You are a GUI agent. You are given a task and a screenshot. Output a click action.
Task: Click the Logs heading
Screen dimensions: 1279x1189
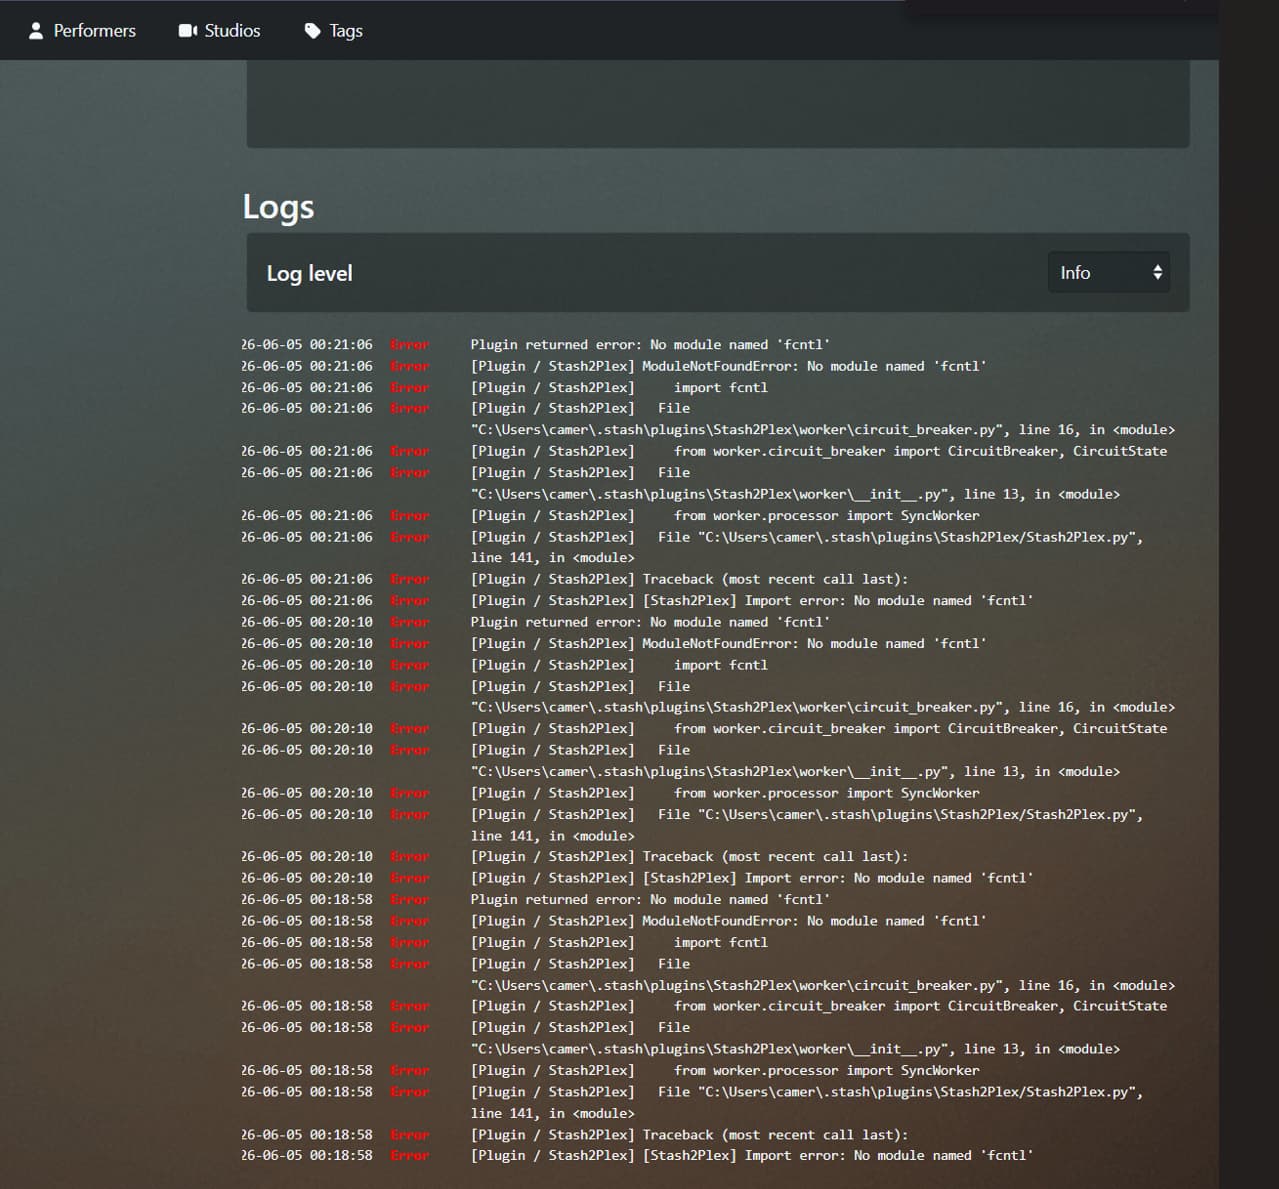click(278, 207)
